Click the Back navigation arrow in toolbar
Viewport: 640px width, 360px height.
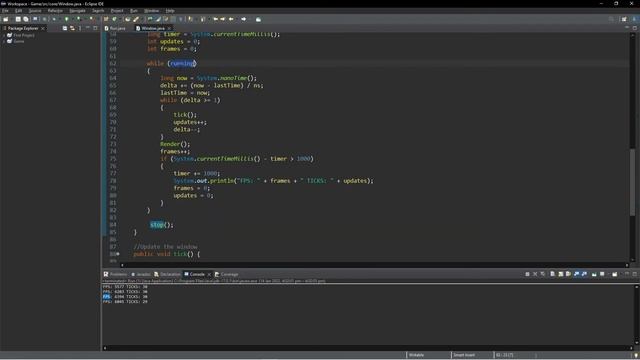[x=231, y=19]
